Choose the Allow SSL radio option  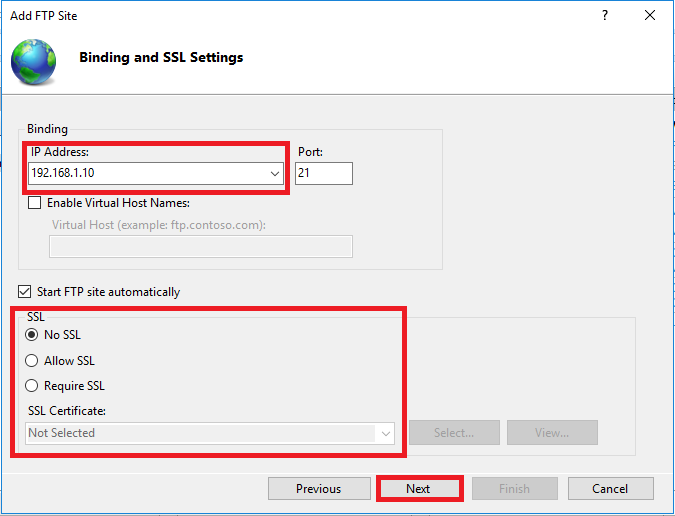pos(31,361)
